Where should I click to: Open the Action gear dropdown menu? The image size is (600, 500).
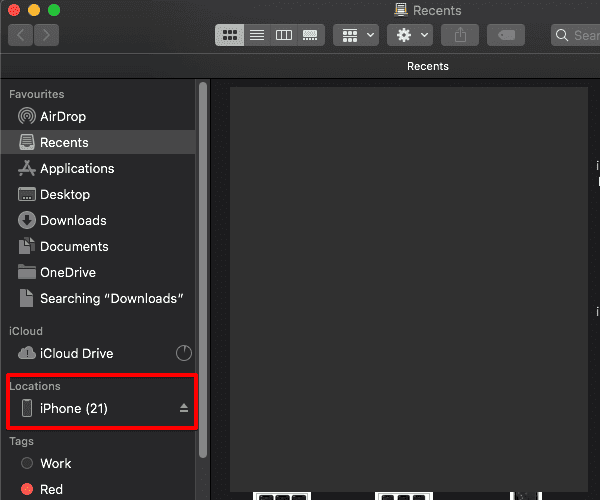[x=411, y=35]
